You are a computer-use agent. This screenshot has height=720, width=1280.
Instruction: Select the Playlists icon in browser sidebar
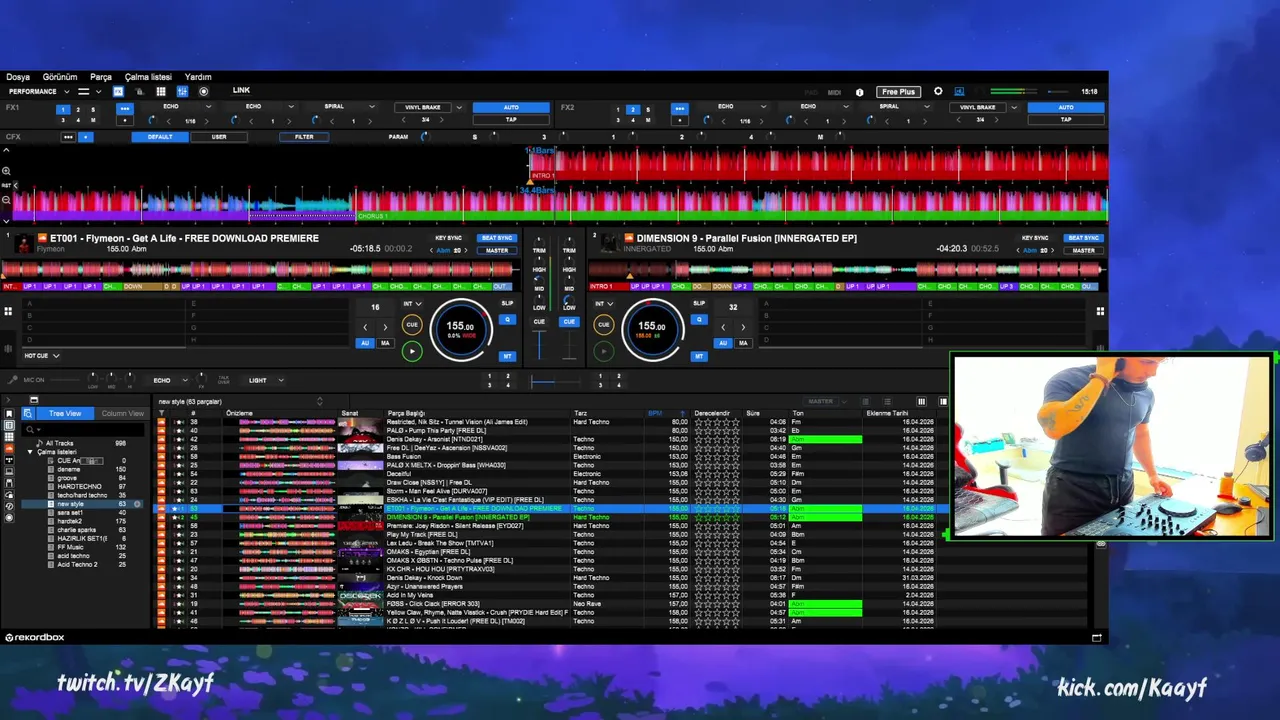pos(9,425)
